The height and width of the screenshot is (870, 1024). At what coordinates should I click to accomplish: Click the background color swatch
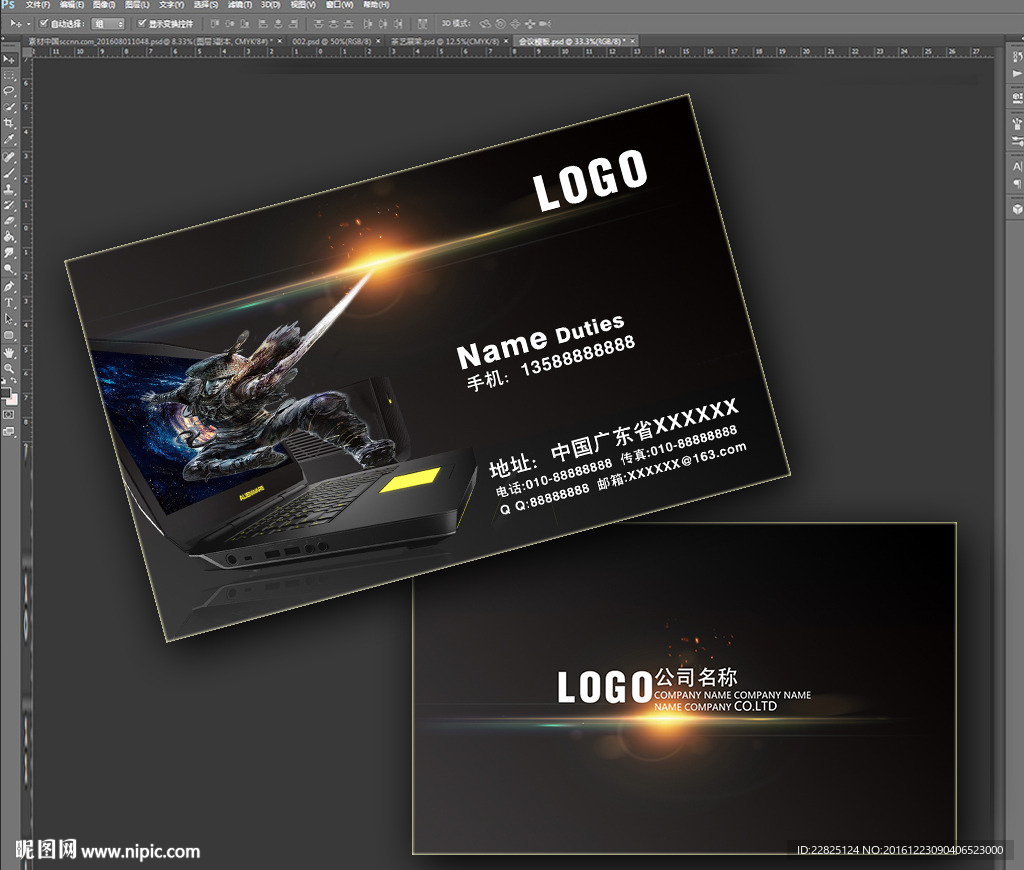[13, 400]
